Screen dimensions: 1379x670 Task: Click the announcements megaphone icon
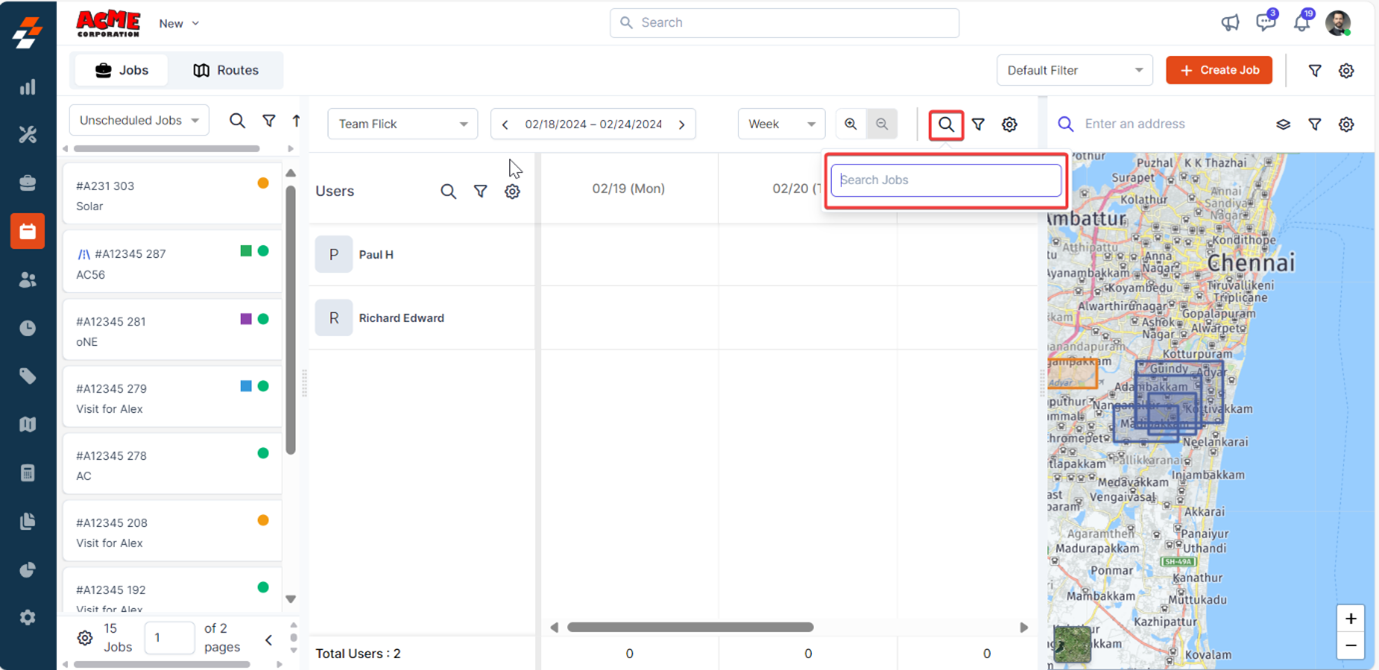tap(1230, 23)
